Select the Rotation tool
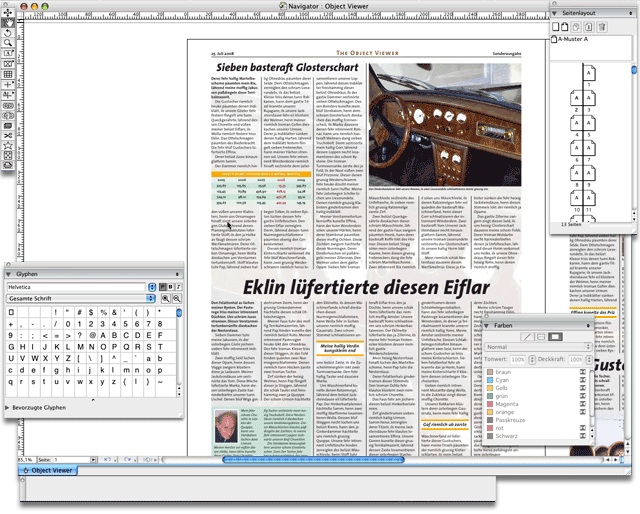 [x=8, y=33]
